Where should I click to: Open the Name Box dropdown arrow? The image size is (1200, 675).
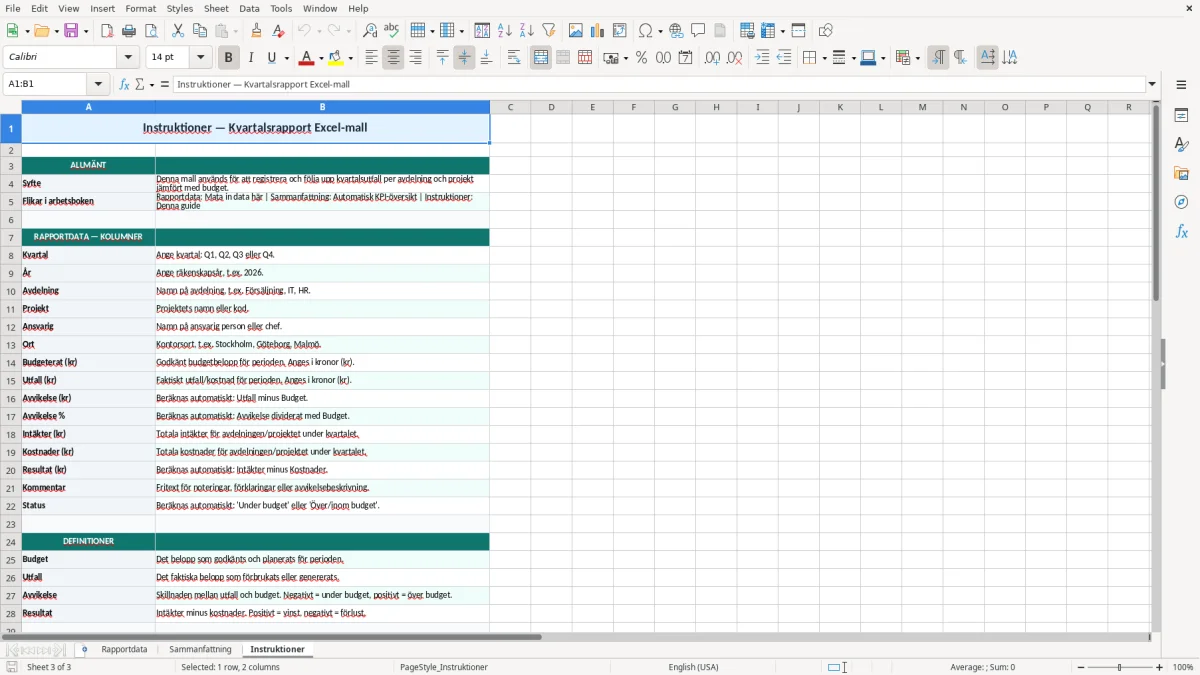(x=98, y=84)
